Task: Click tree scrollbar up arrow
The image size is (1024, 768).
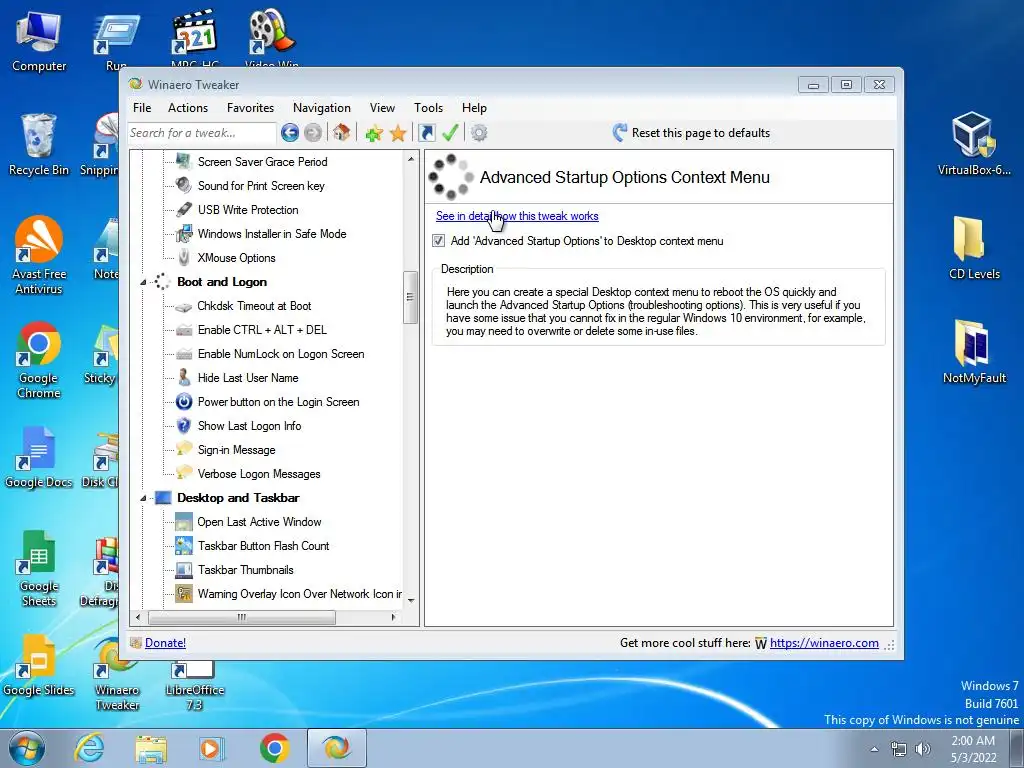Action: [x=411, y=159]
